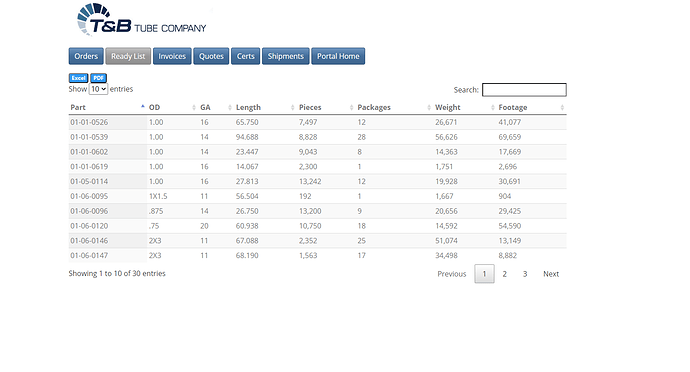
Task: Sort by the Packages column header
Action: point(394,107)
